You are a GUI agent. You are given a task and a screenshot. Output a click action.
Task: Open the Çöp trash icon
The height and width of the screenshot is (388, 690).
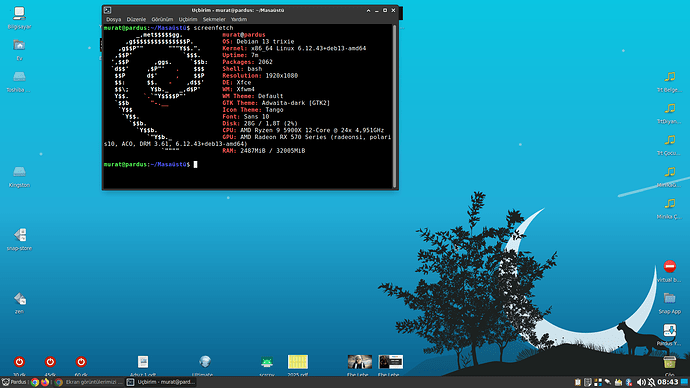tap(670, 362)
